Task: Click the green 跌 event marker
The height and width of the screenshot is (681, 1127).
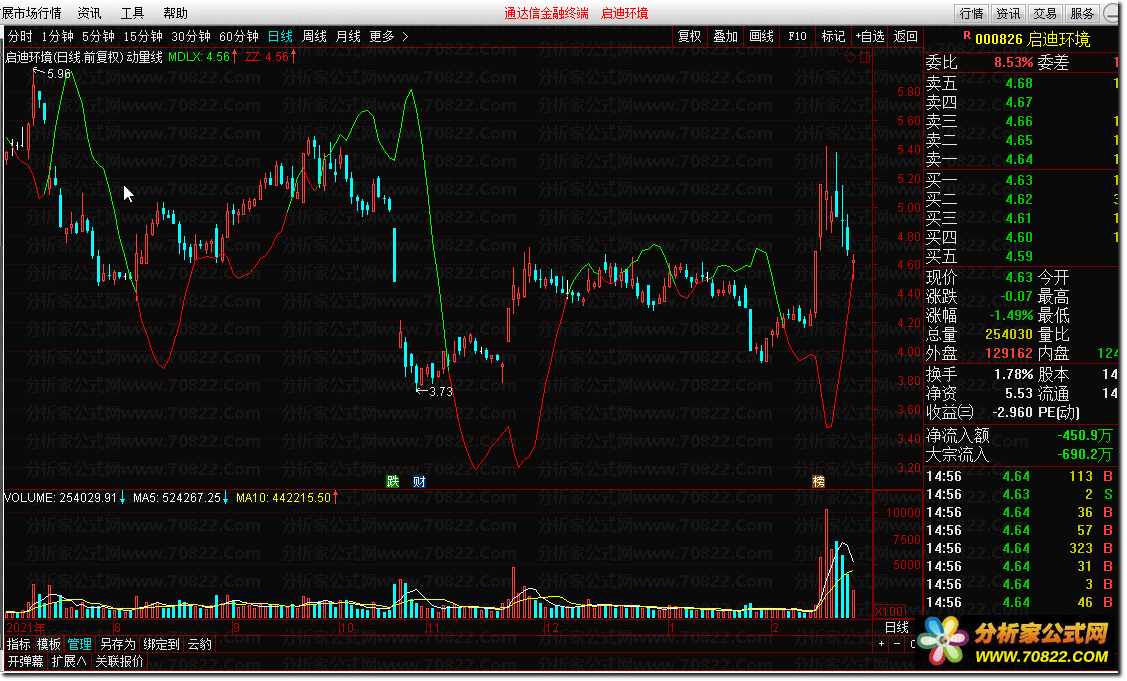Action: coord(392,481)
